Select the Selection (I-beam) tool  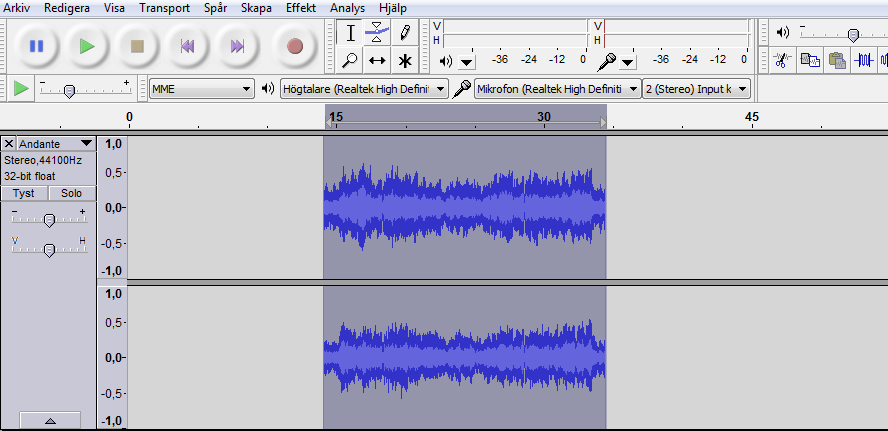tap(351, 33)
